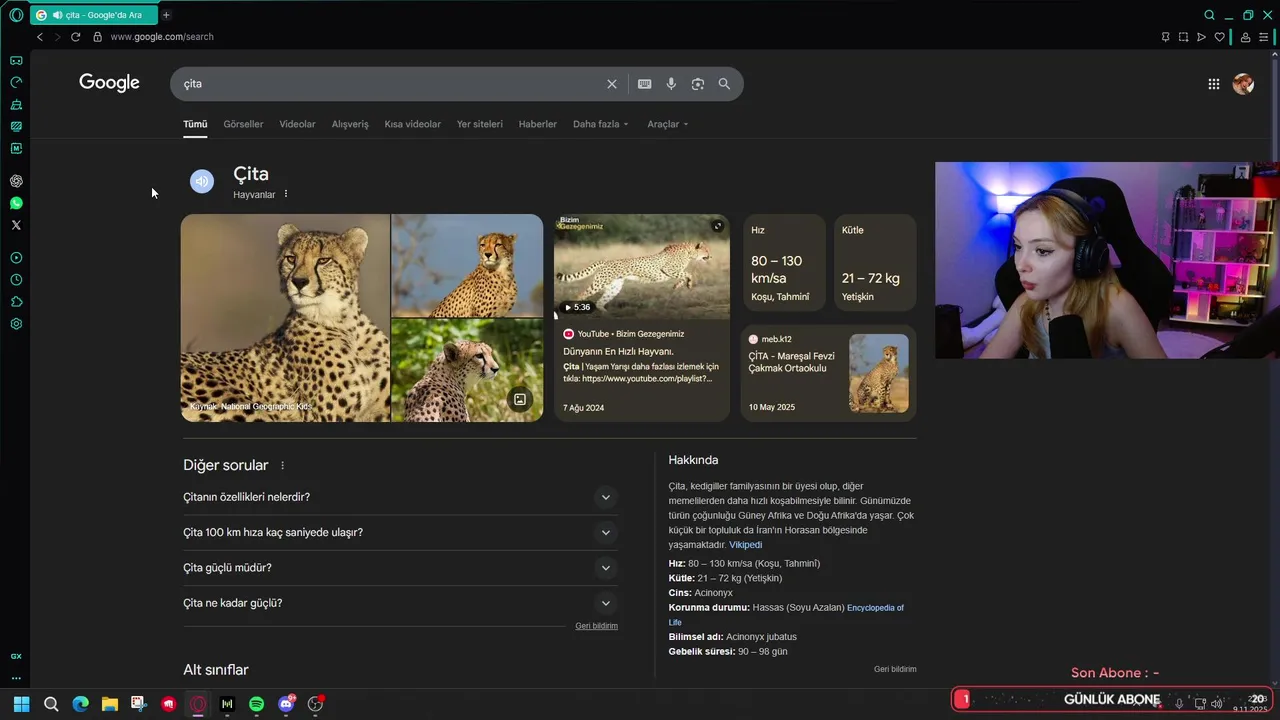Expand 'Çitanın özellikleri nelerdir?' question

(400, 497)
